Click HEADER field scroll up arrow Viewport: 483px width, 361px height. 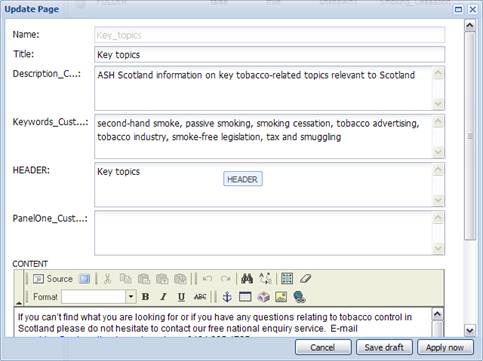coord(438,169)
